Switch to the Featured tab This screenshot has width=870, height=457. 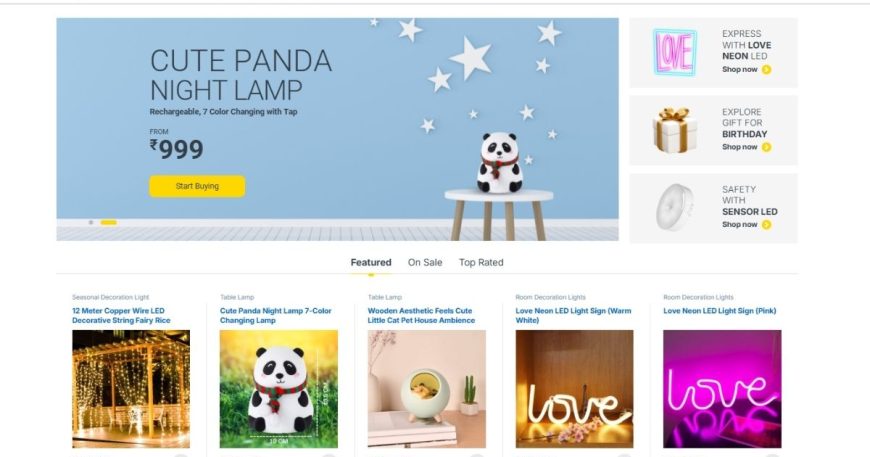(371, 262)
